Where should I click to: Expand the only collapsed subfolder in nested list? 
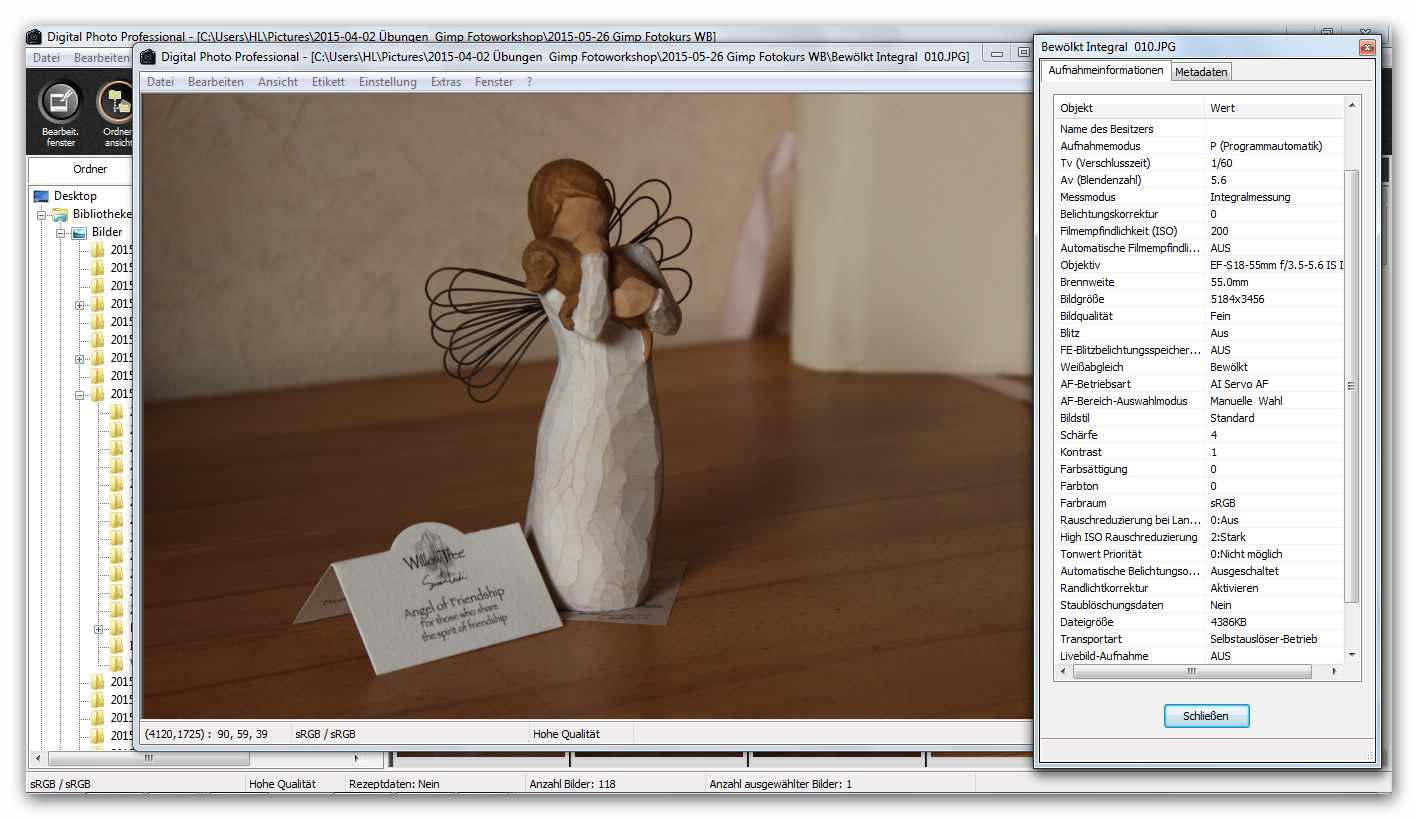point(98,629)
